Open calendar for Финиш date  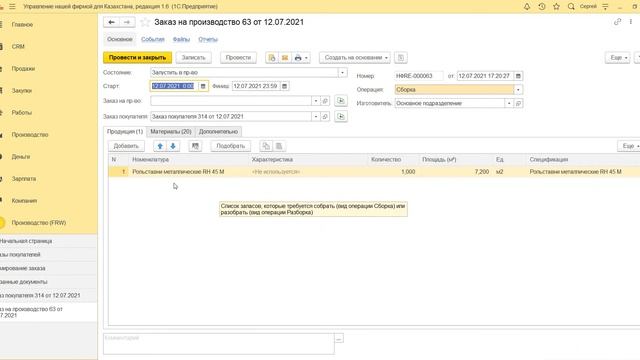pyautogui.click(x=284, y=86)
